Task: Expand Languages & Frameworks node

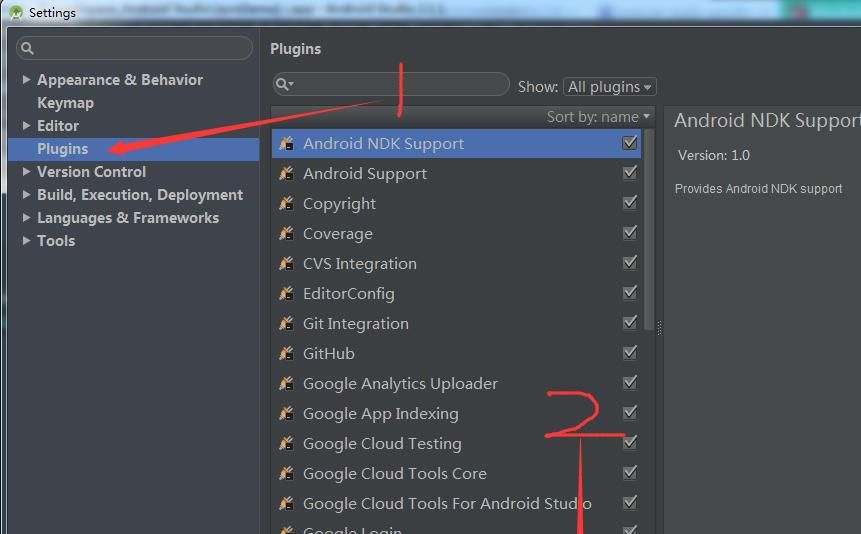Action: point(26,218)
